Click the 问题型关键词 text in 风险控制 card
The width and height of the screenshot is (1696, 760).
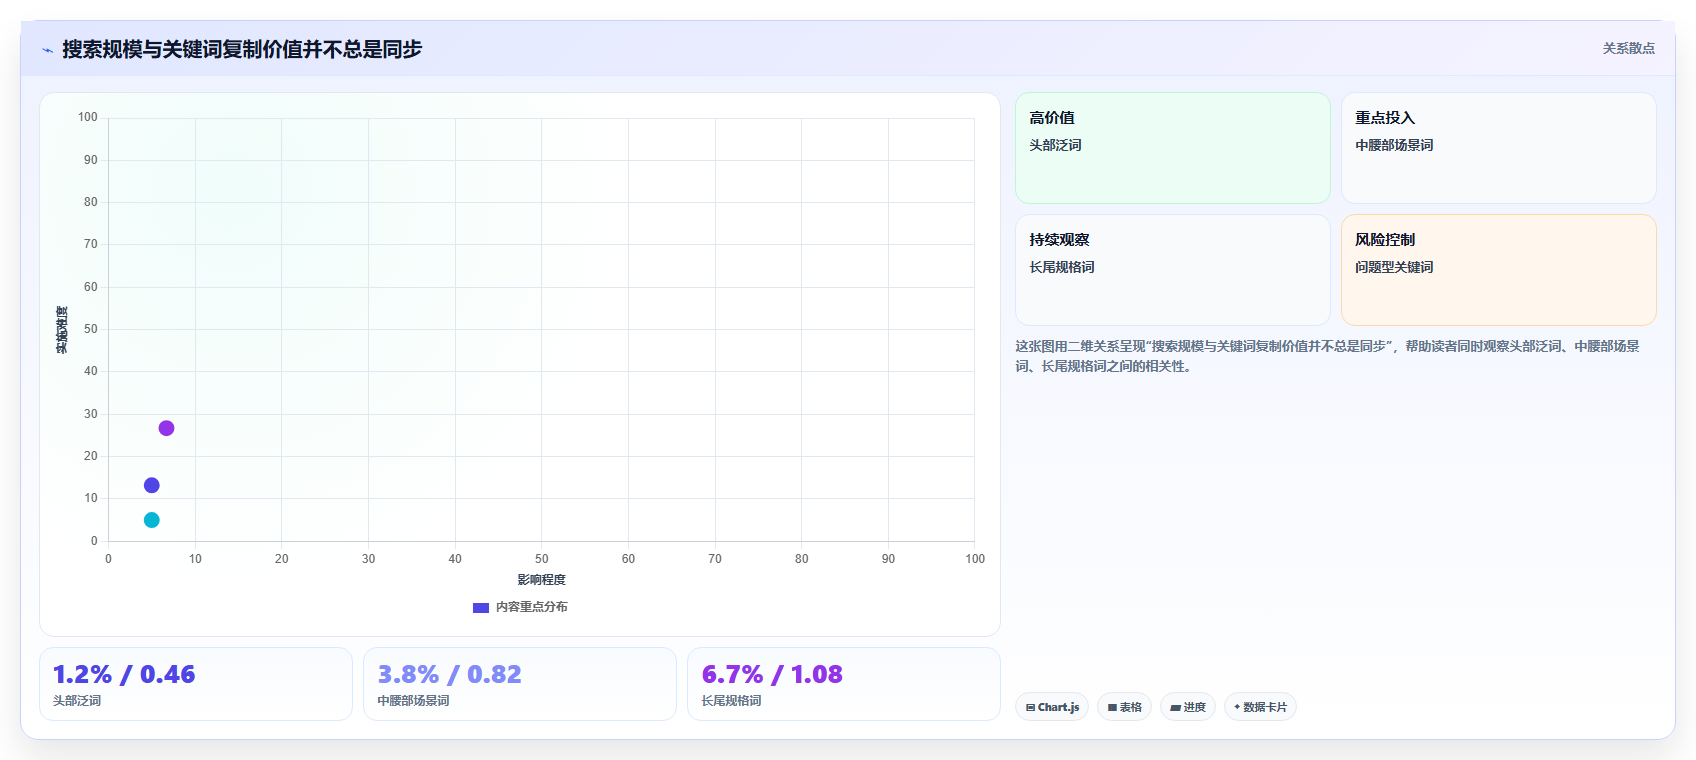[1394, 267]
